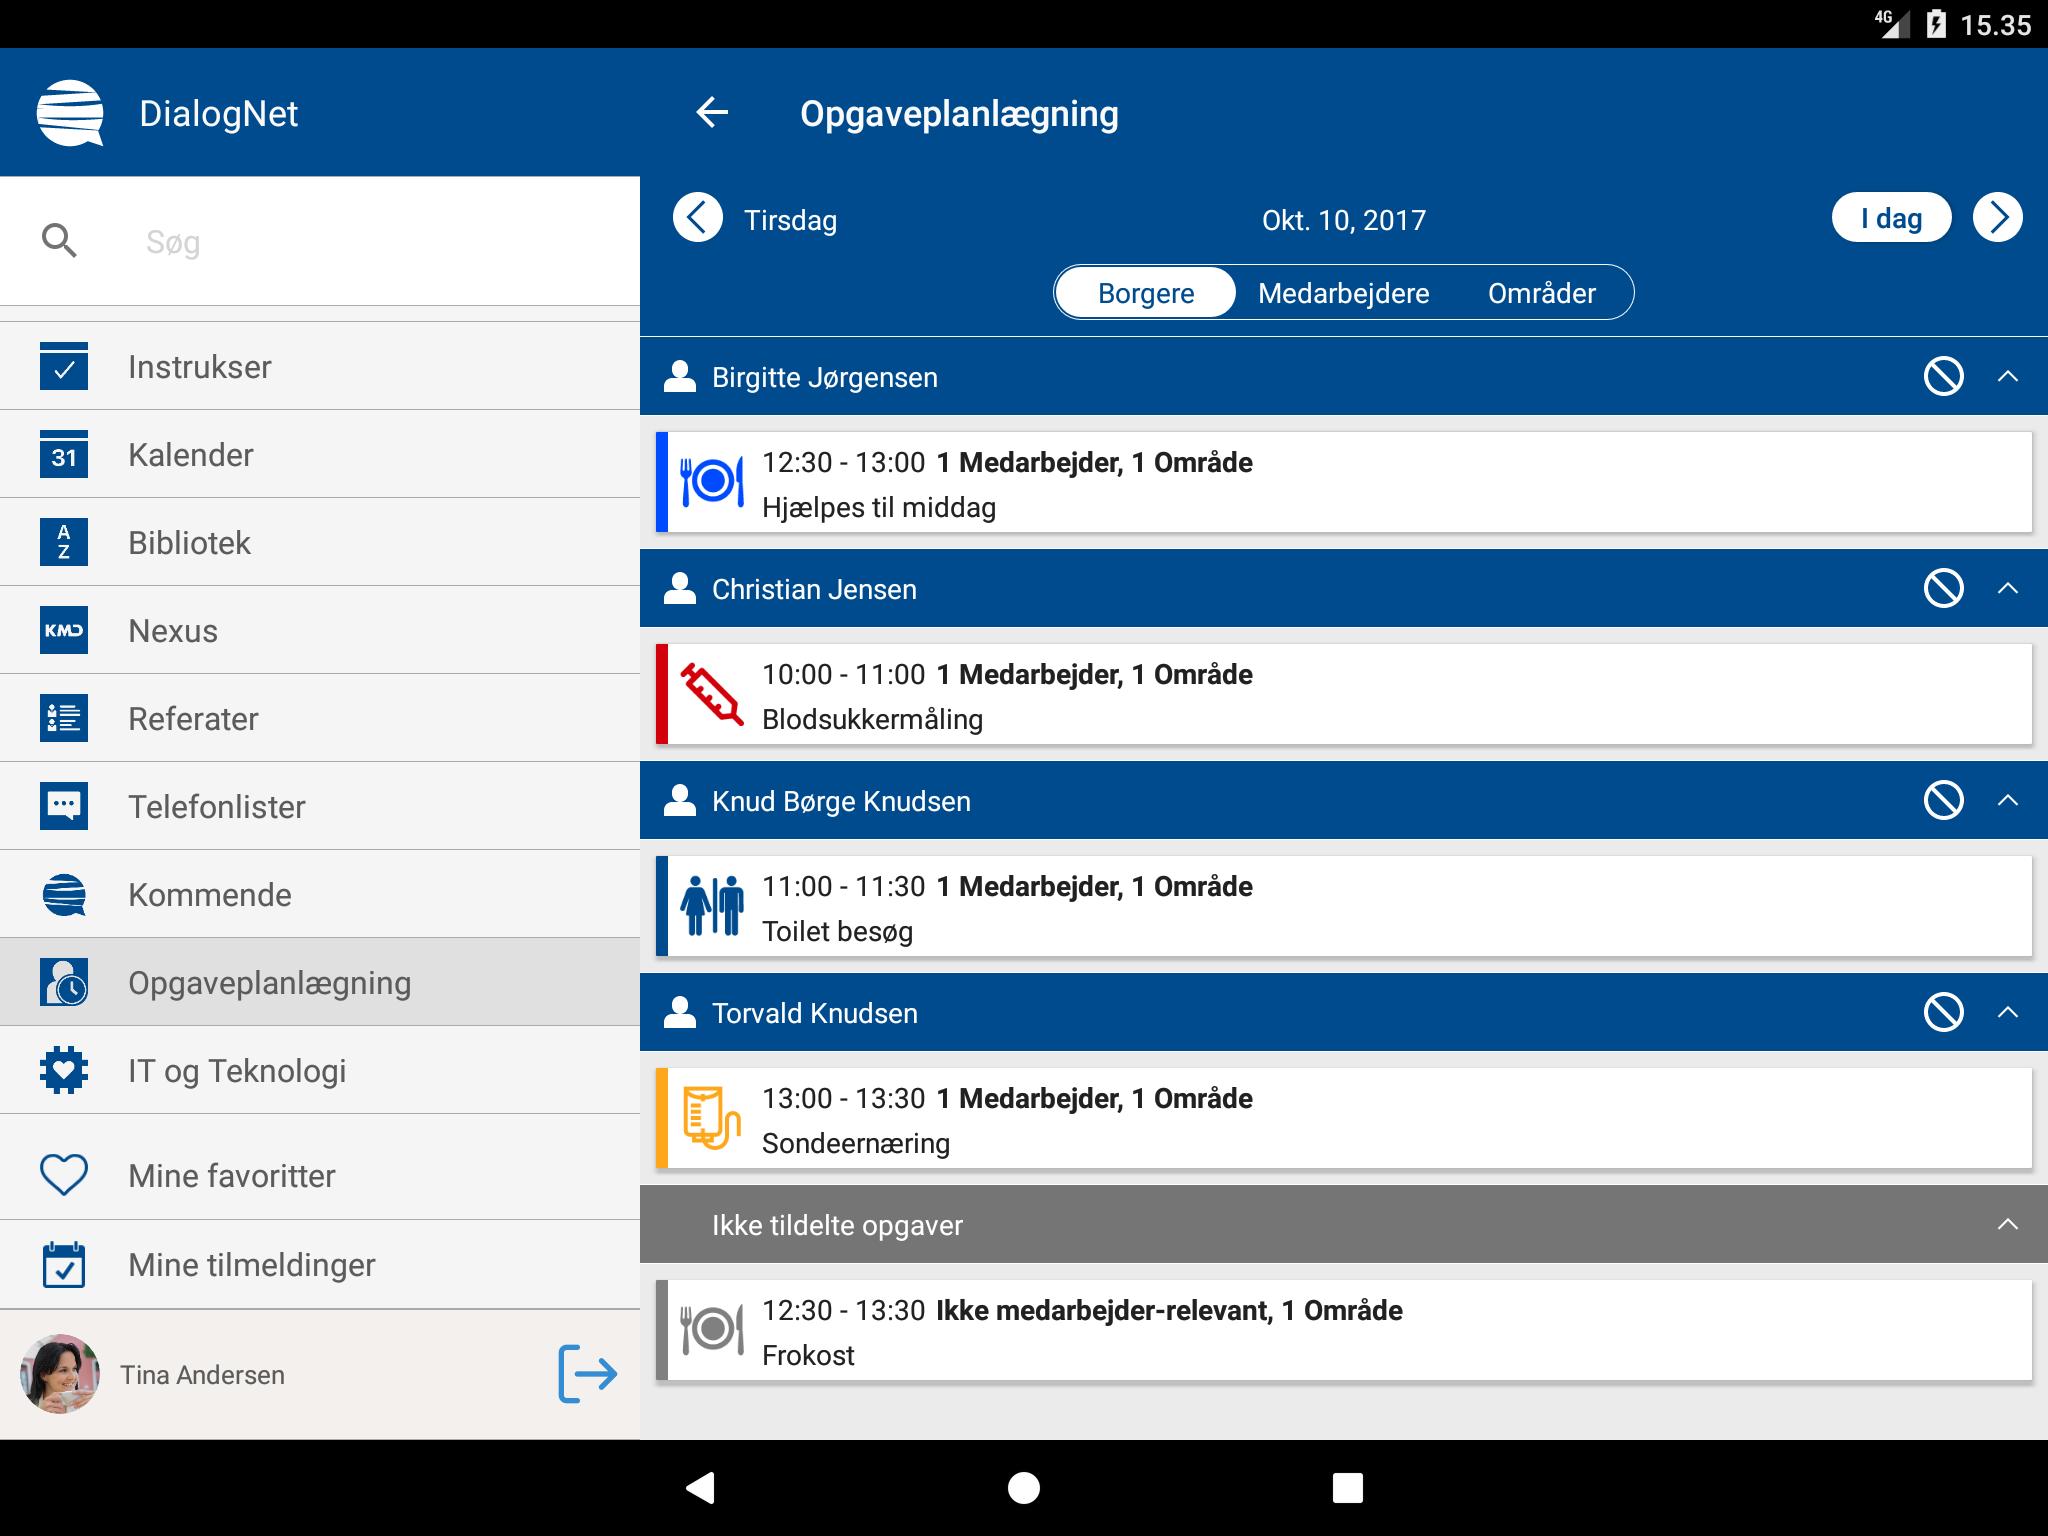This screenshot has height=1536, width=2048.
Task: Collapse the Knud Børge Knudsen section
Action: coord(2008,801)
